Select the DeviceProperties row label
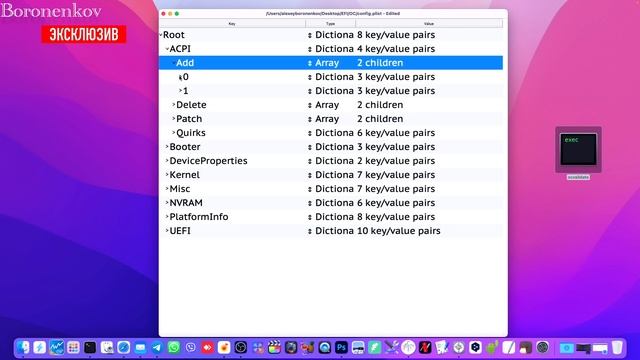640x360 pixels. pos(208,161)
